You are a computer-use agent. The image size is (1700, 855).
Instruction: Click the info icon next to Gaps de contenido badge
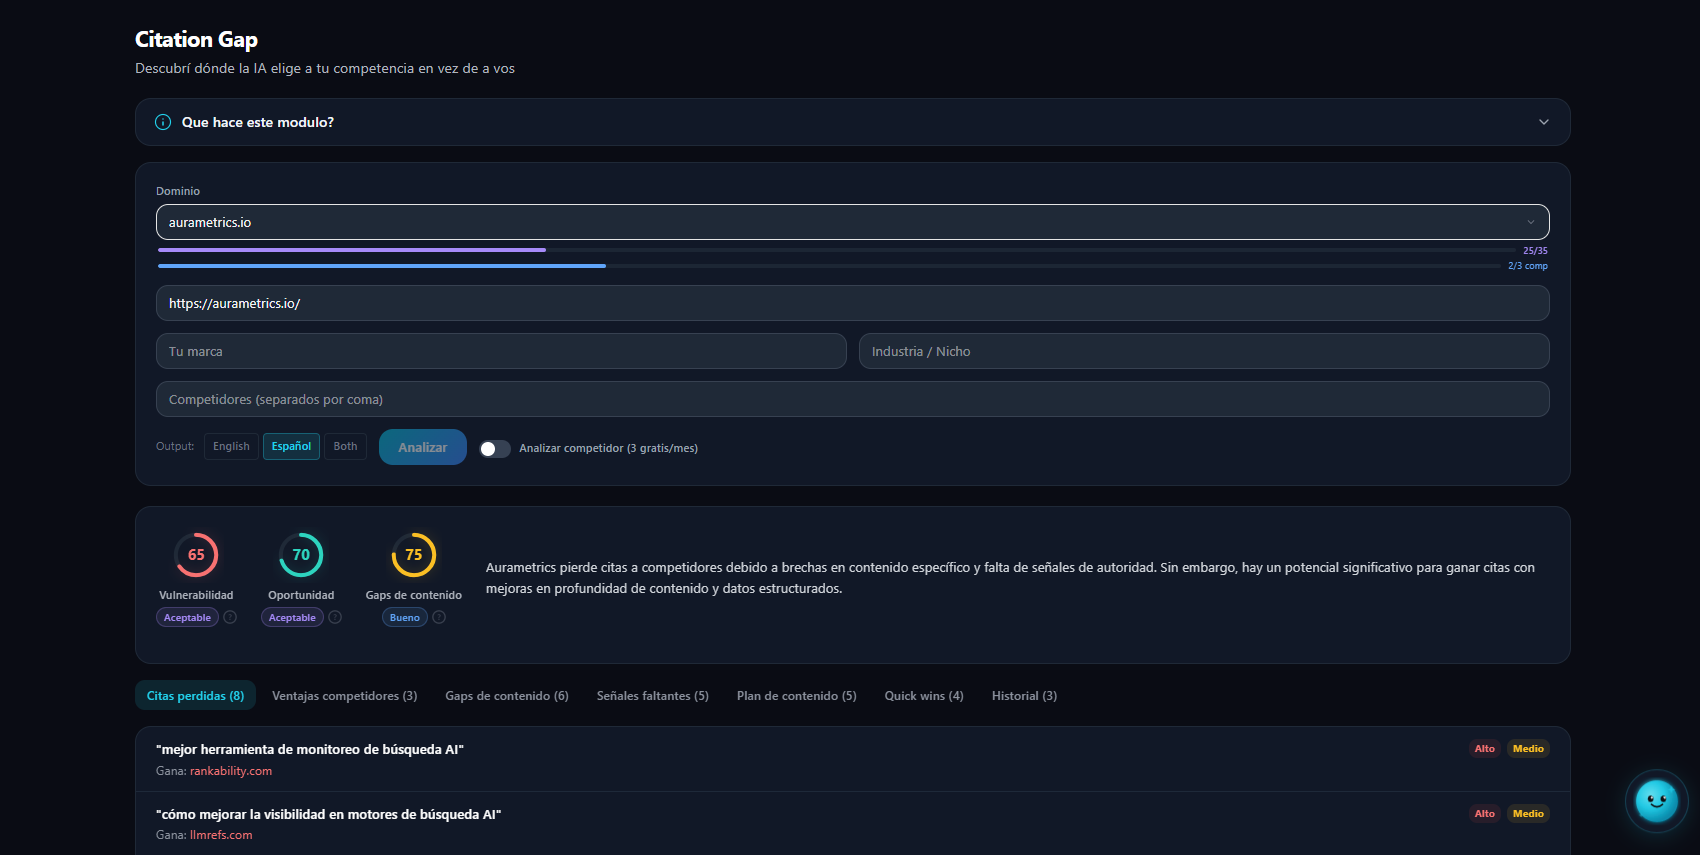[x=439, y=617]
